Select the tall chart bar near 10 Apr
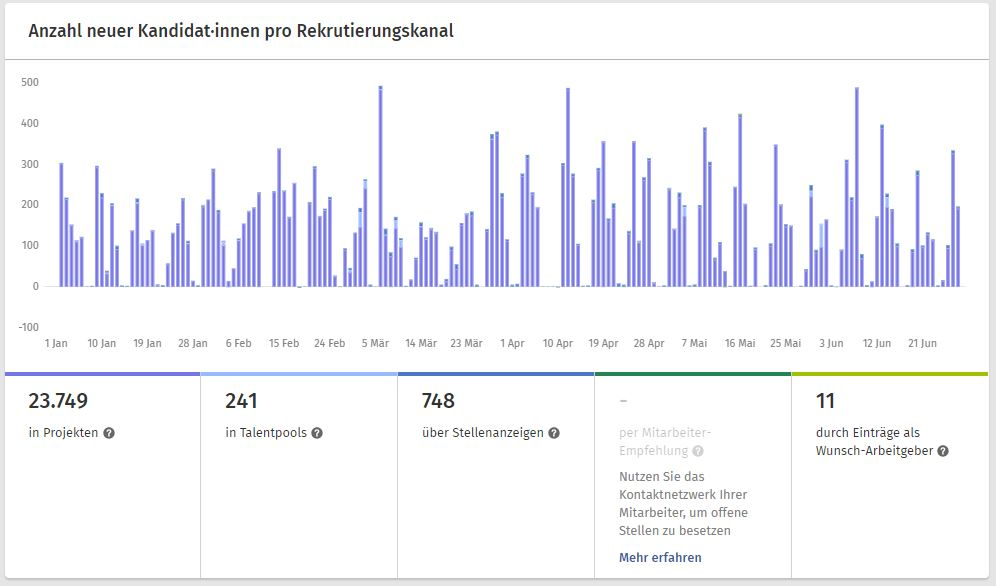996x586 pixels. (x=568, y=190)
